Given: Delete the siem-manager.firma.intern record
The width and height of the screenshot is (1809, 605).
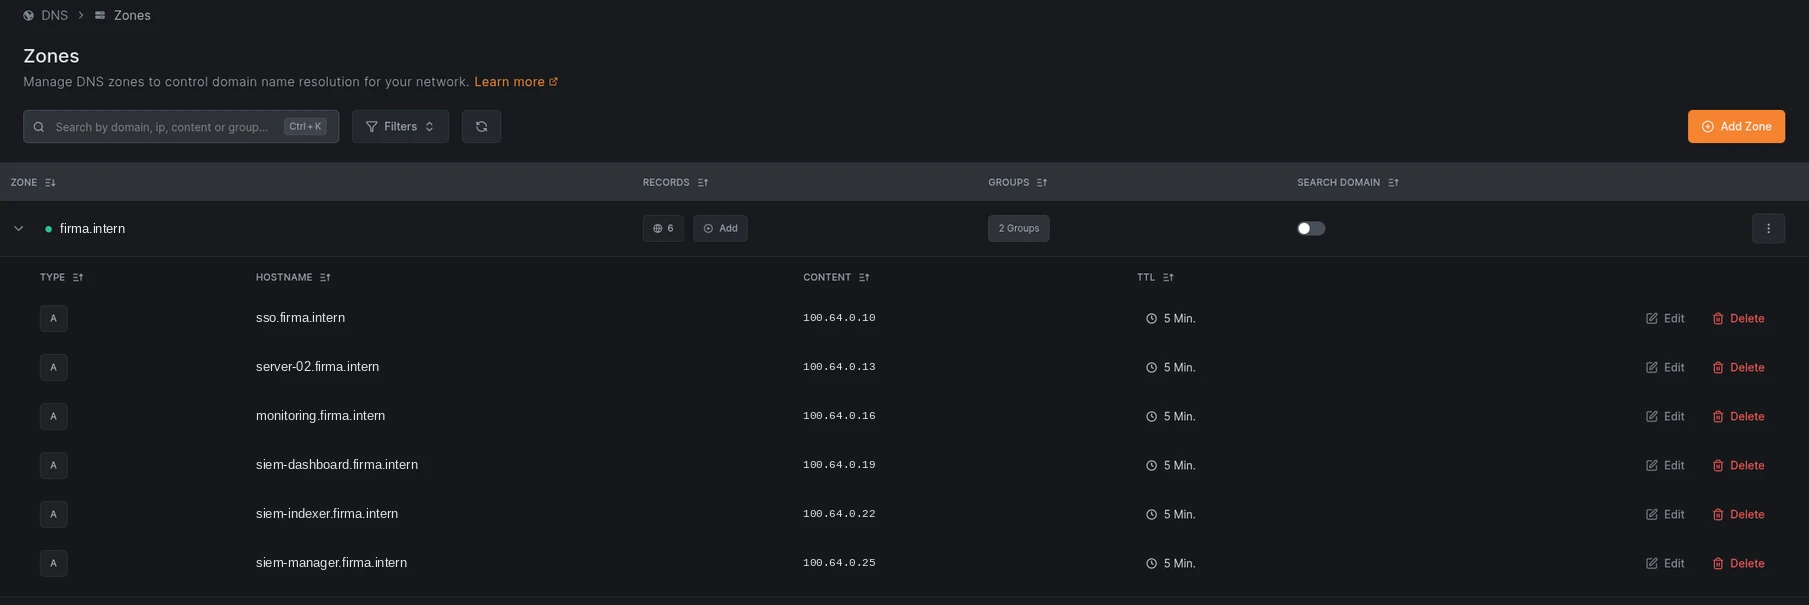Looking at the screenshot, I should pos(1738,564).
